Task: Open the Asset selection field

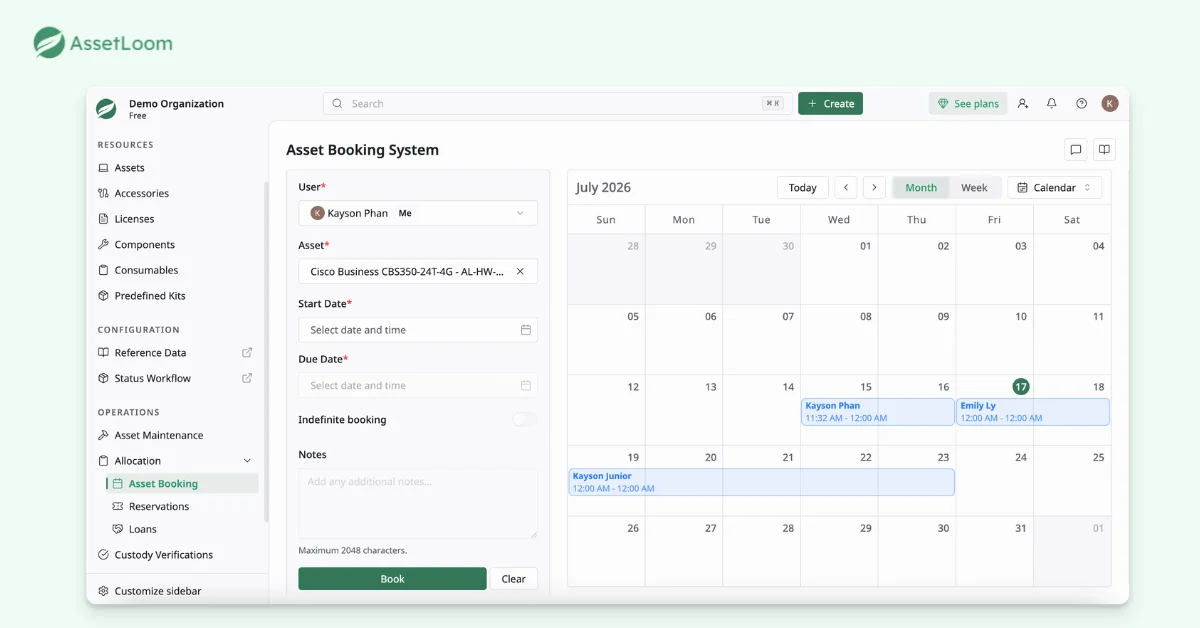Action: coord(418,272)
